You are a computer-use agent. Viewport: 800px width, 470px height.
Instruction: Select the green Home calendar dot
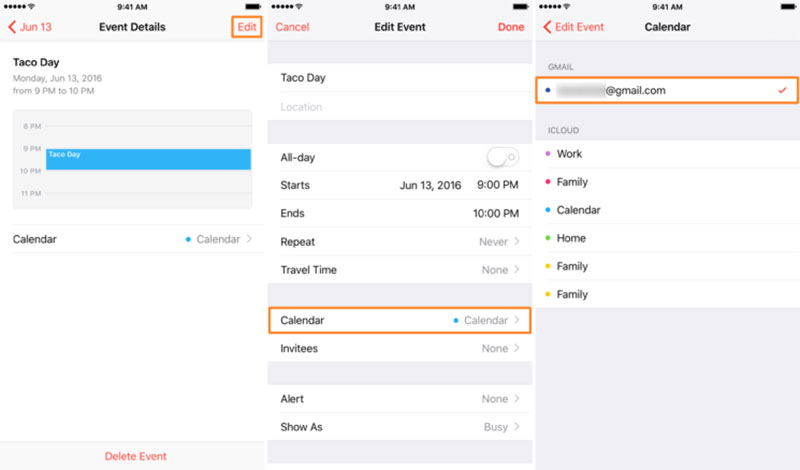[547, 238]
